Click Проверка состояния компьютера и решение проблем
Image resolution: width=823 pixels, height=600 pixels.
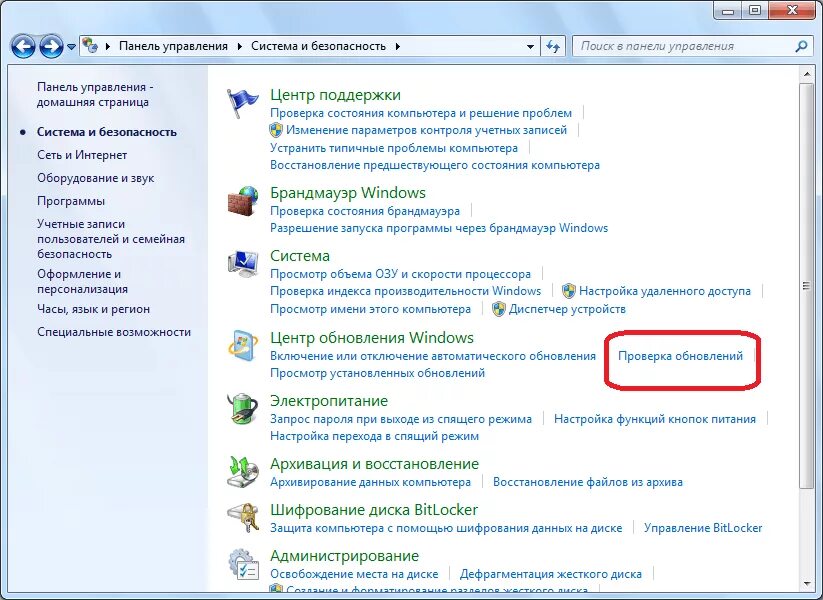coord(421,113)
